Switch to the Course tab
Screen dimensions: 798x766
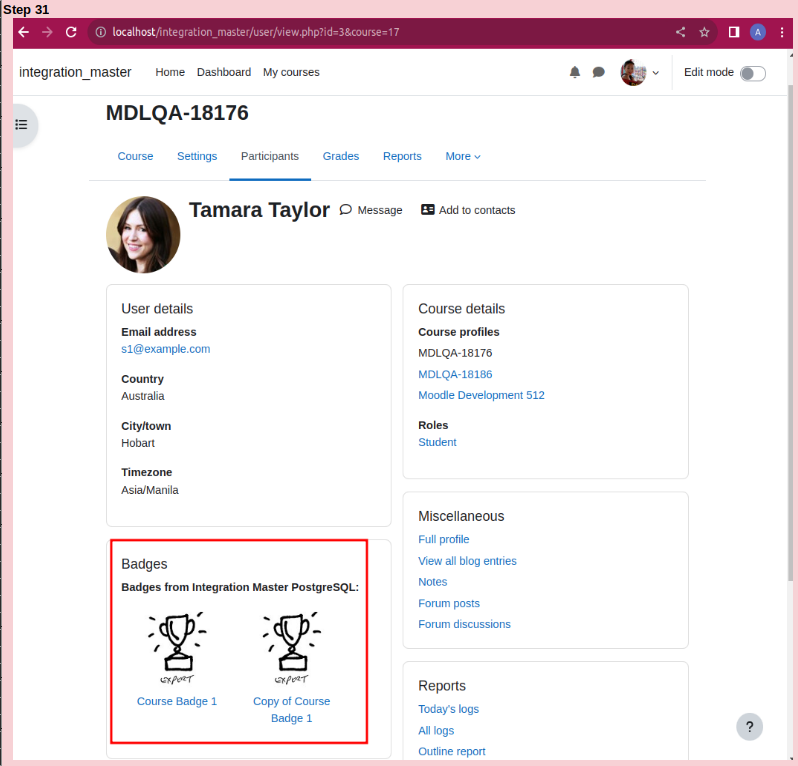[135, 156]
